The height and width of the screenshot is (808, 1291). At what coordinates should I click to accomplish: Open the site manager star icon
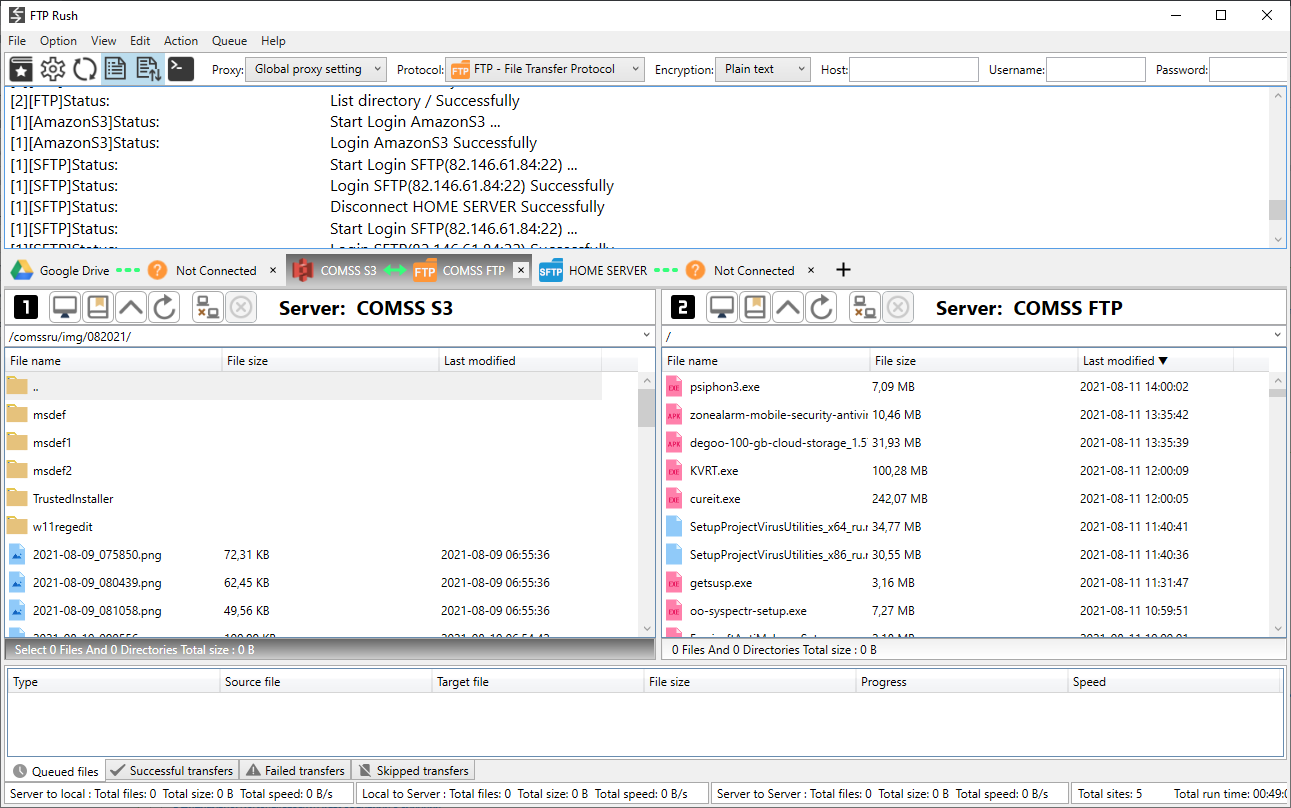coord(21,69)
